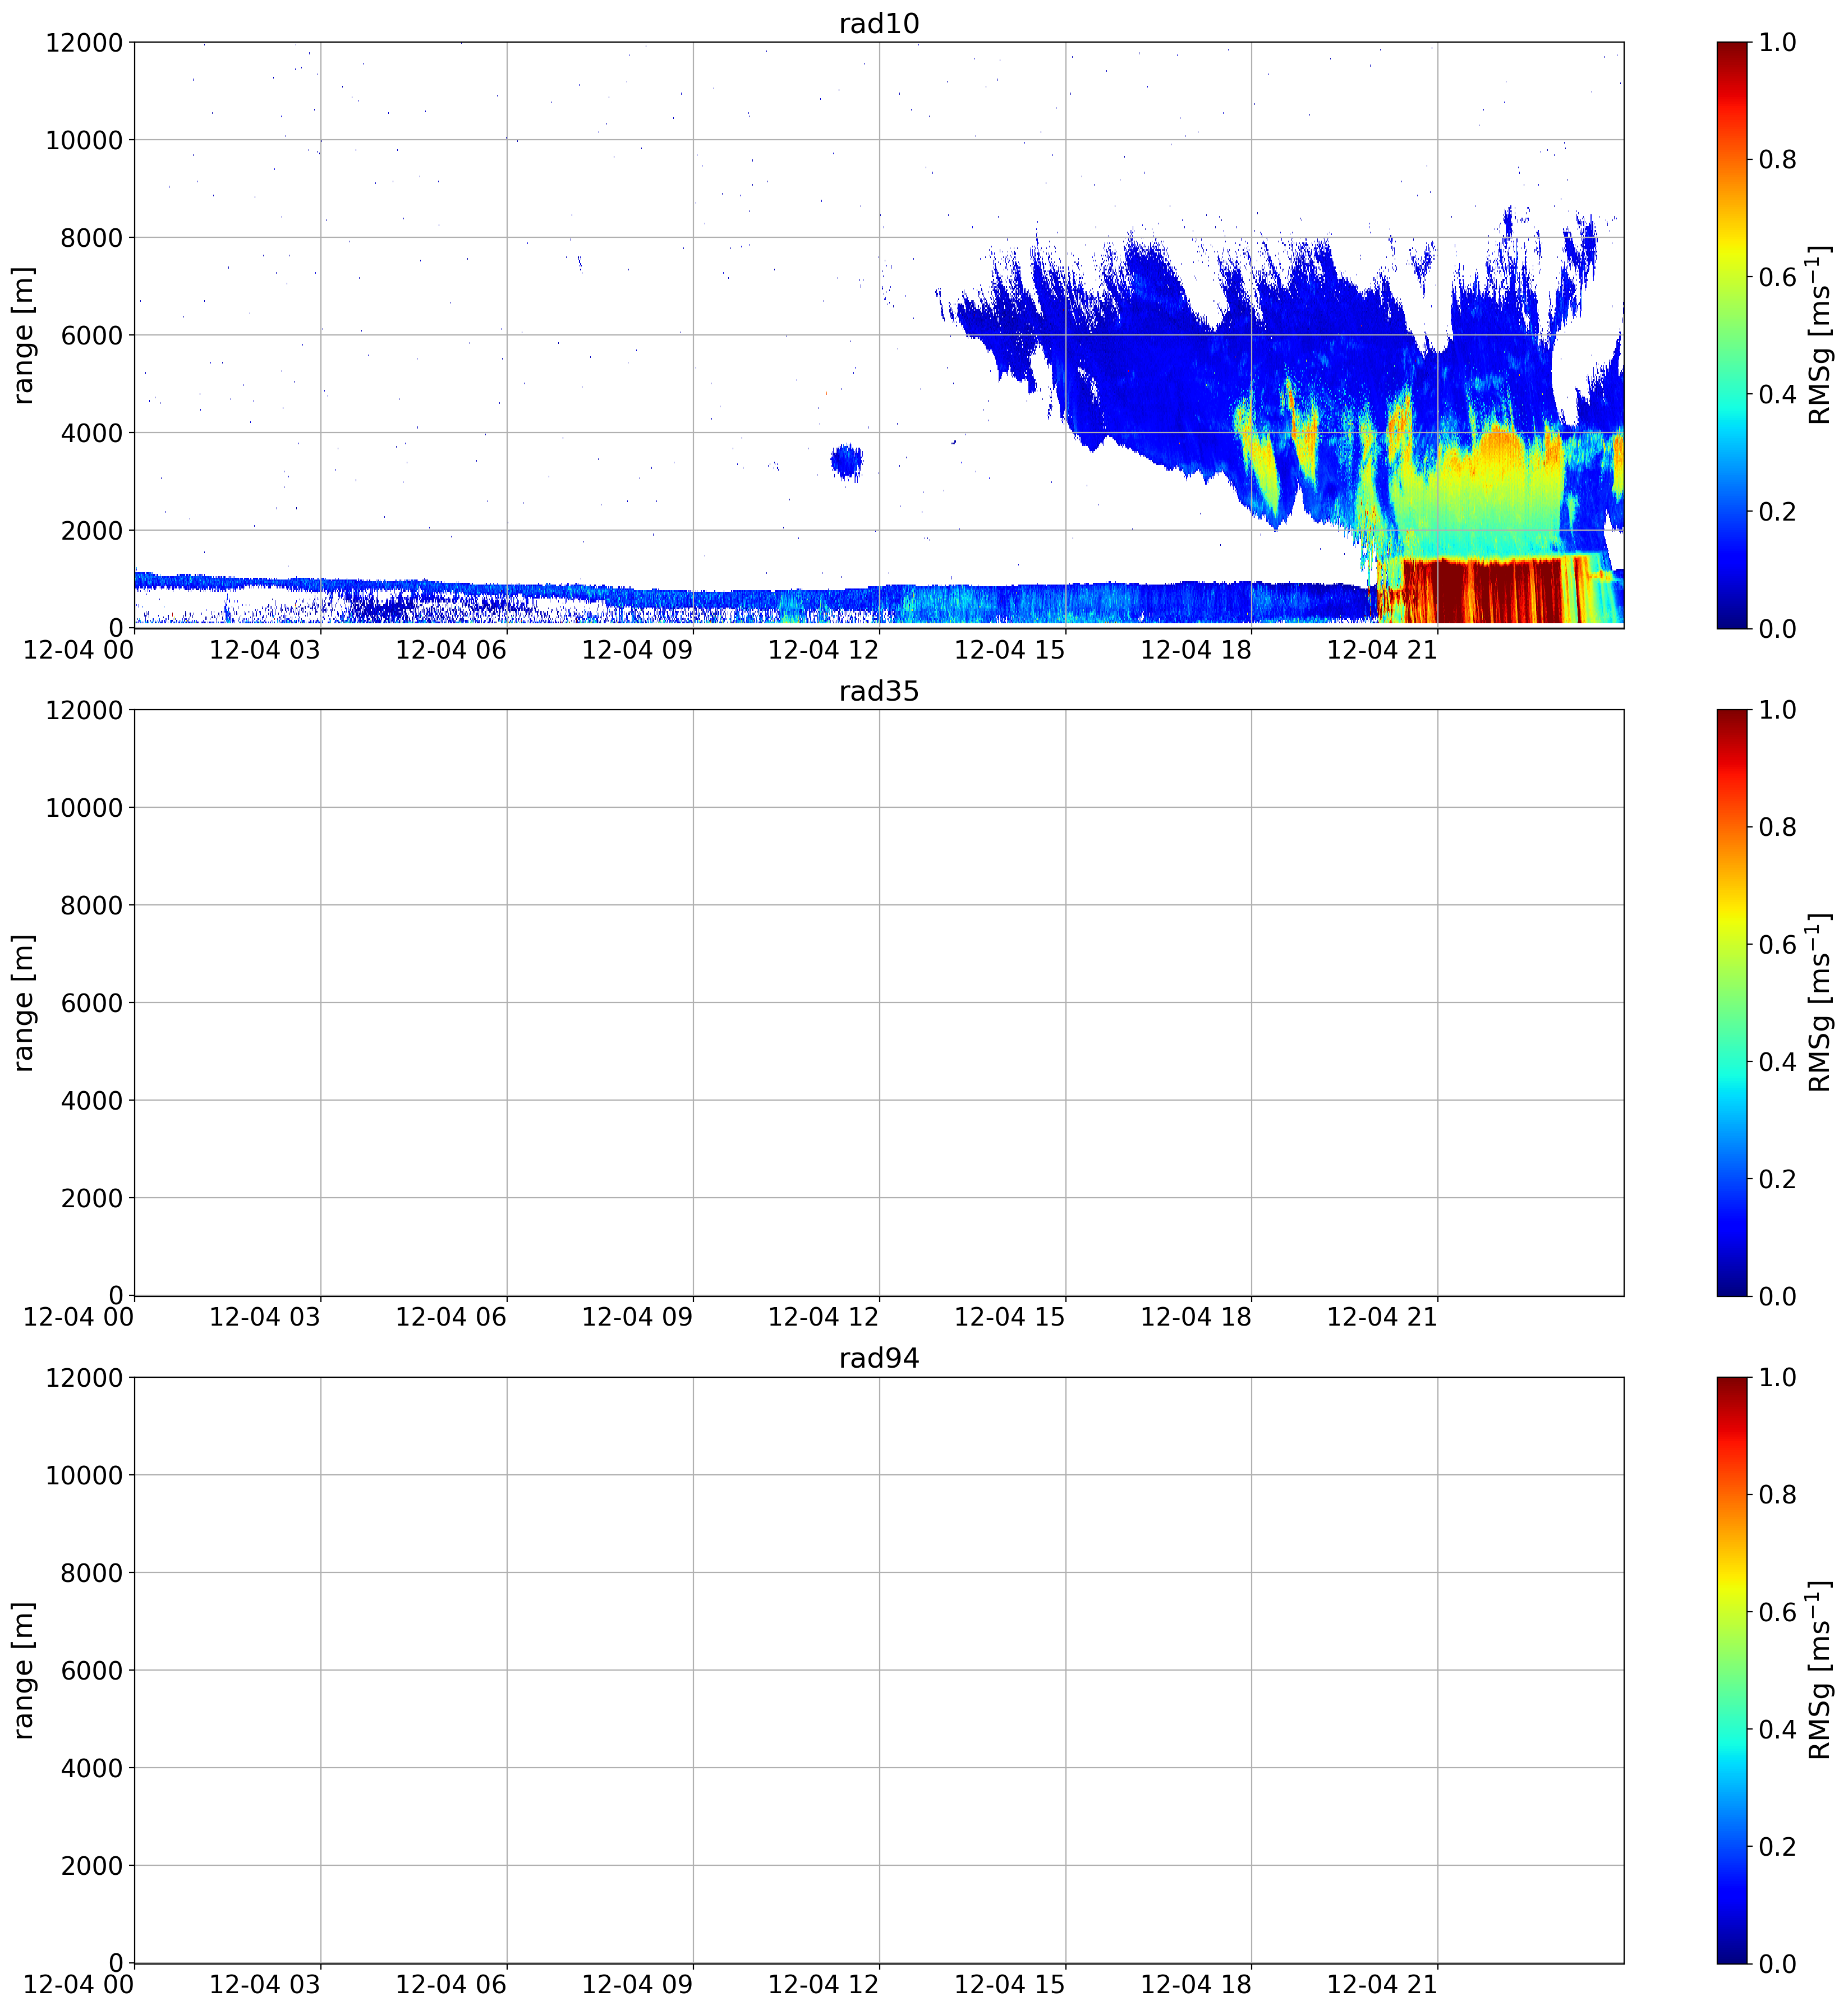Viewport: 1848px width, 2010px height.
Task: Click the 12-04 18 x-tick under rad94
Action: click(1196, 1984)
